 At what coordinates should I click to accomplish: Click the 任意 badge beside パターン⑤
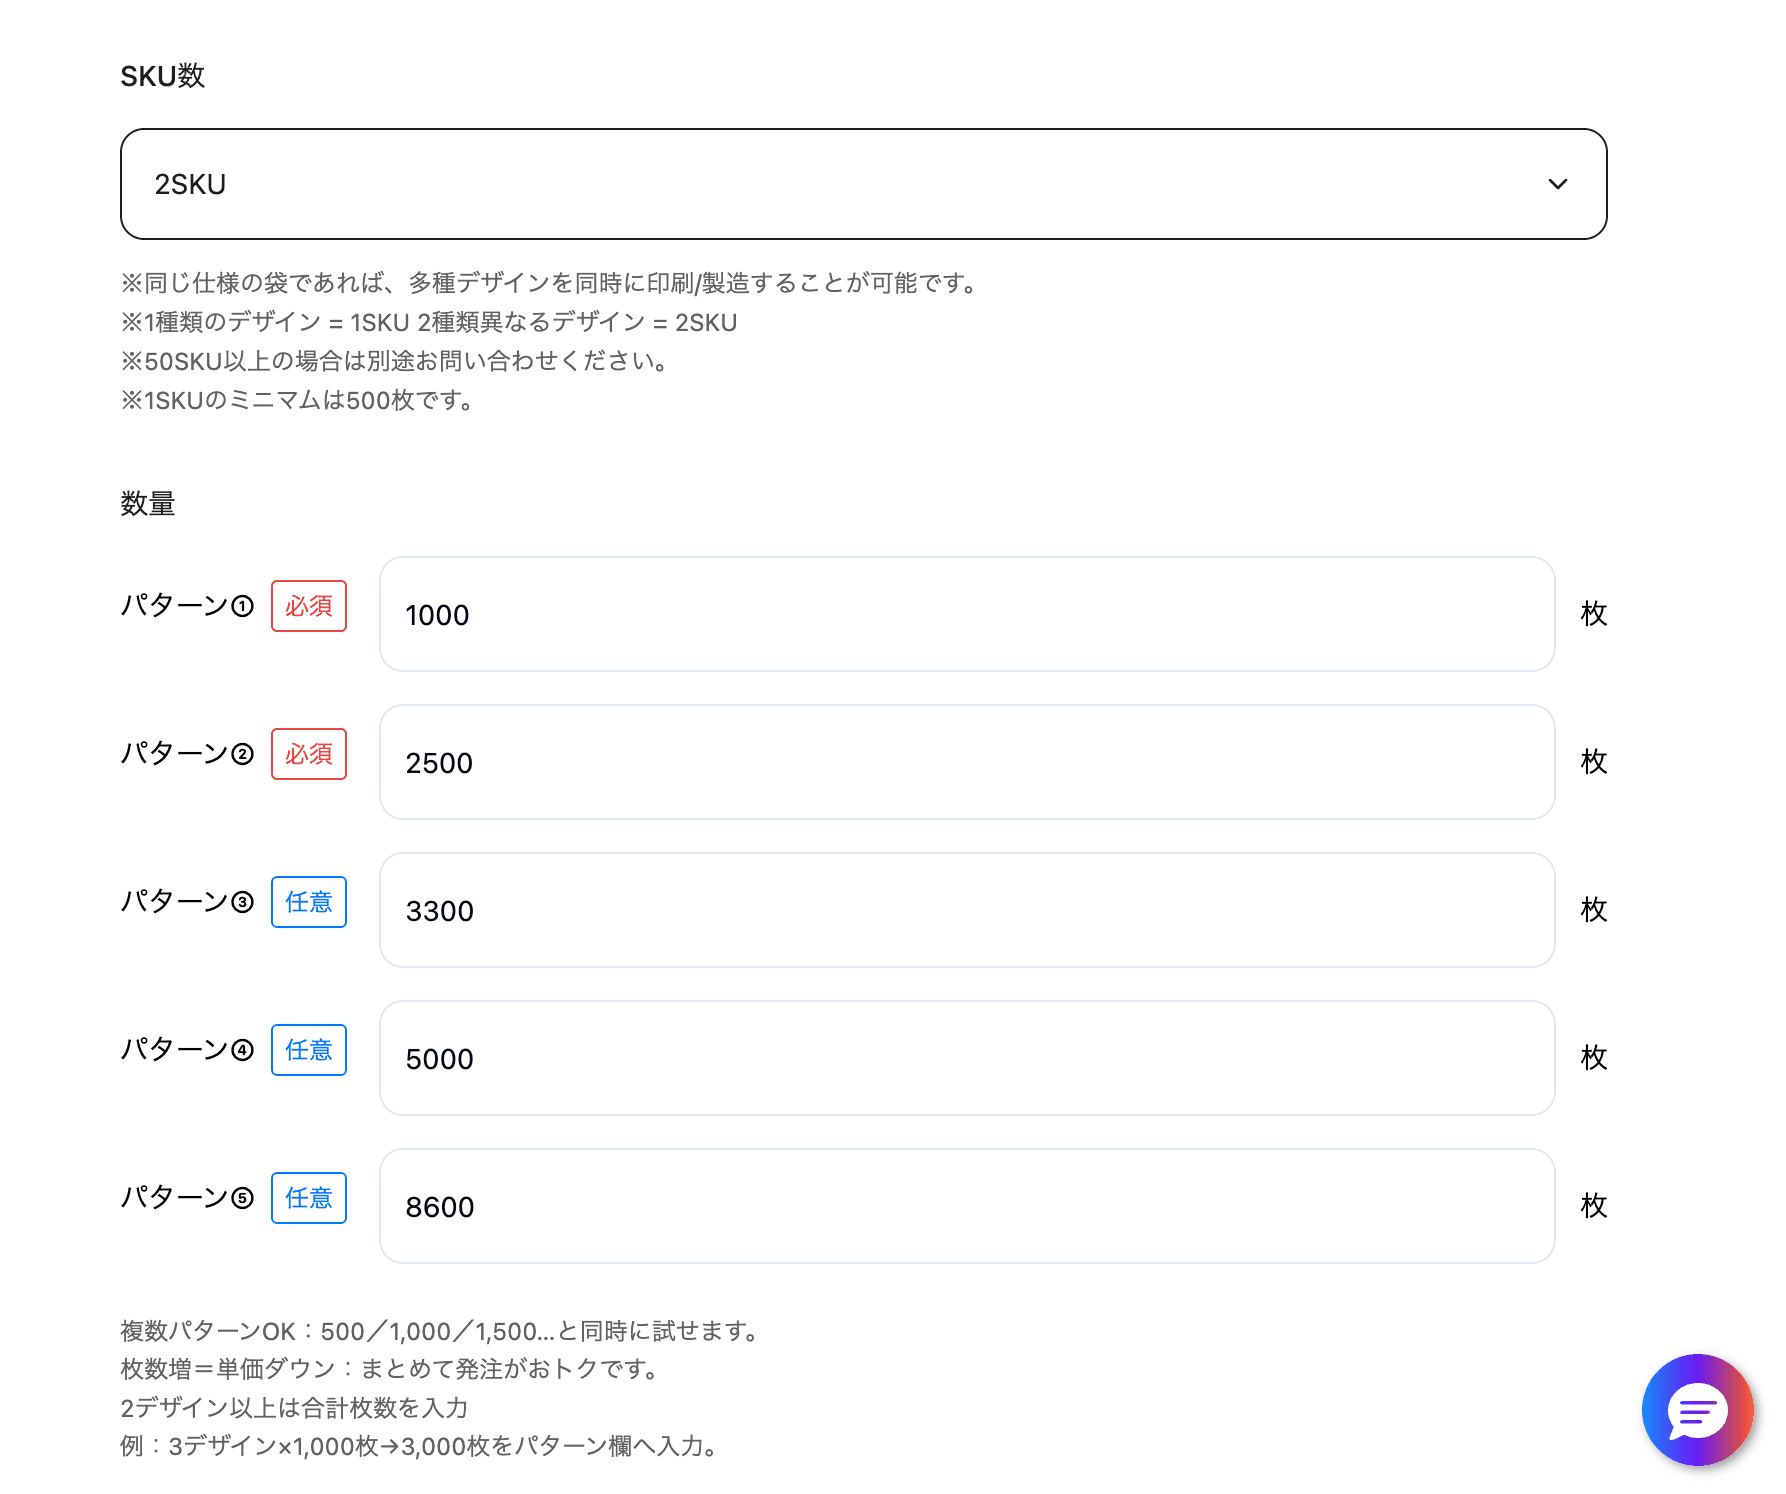click(x=308, y=1198)
